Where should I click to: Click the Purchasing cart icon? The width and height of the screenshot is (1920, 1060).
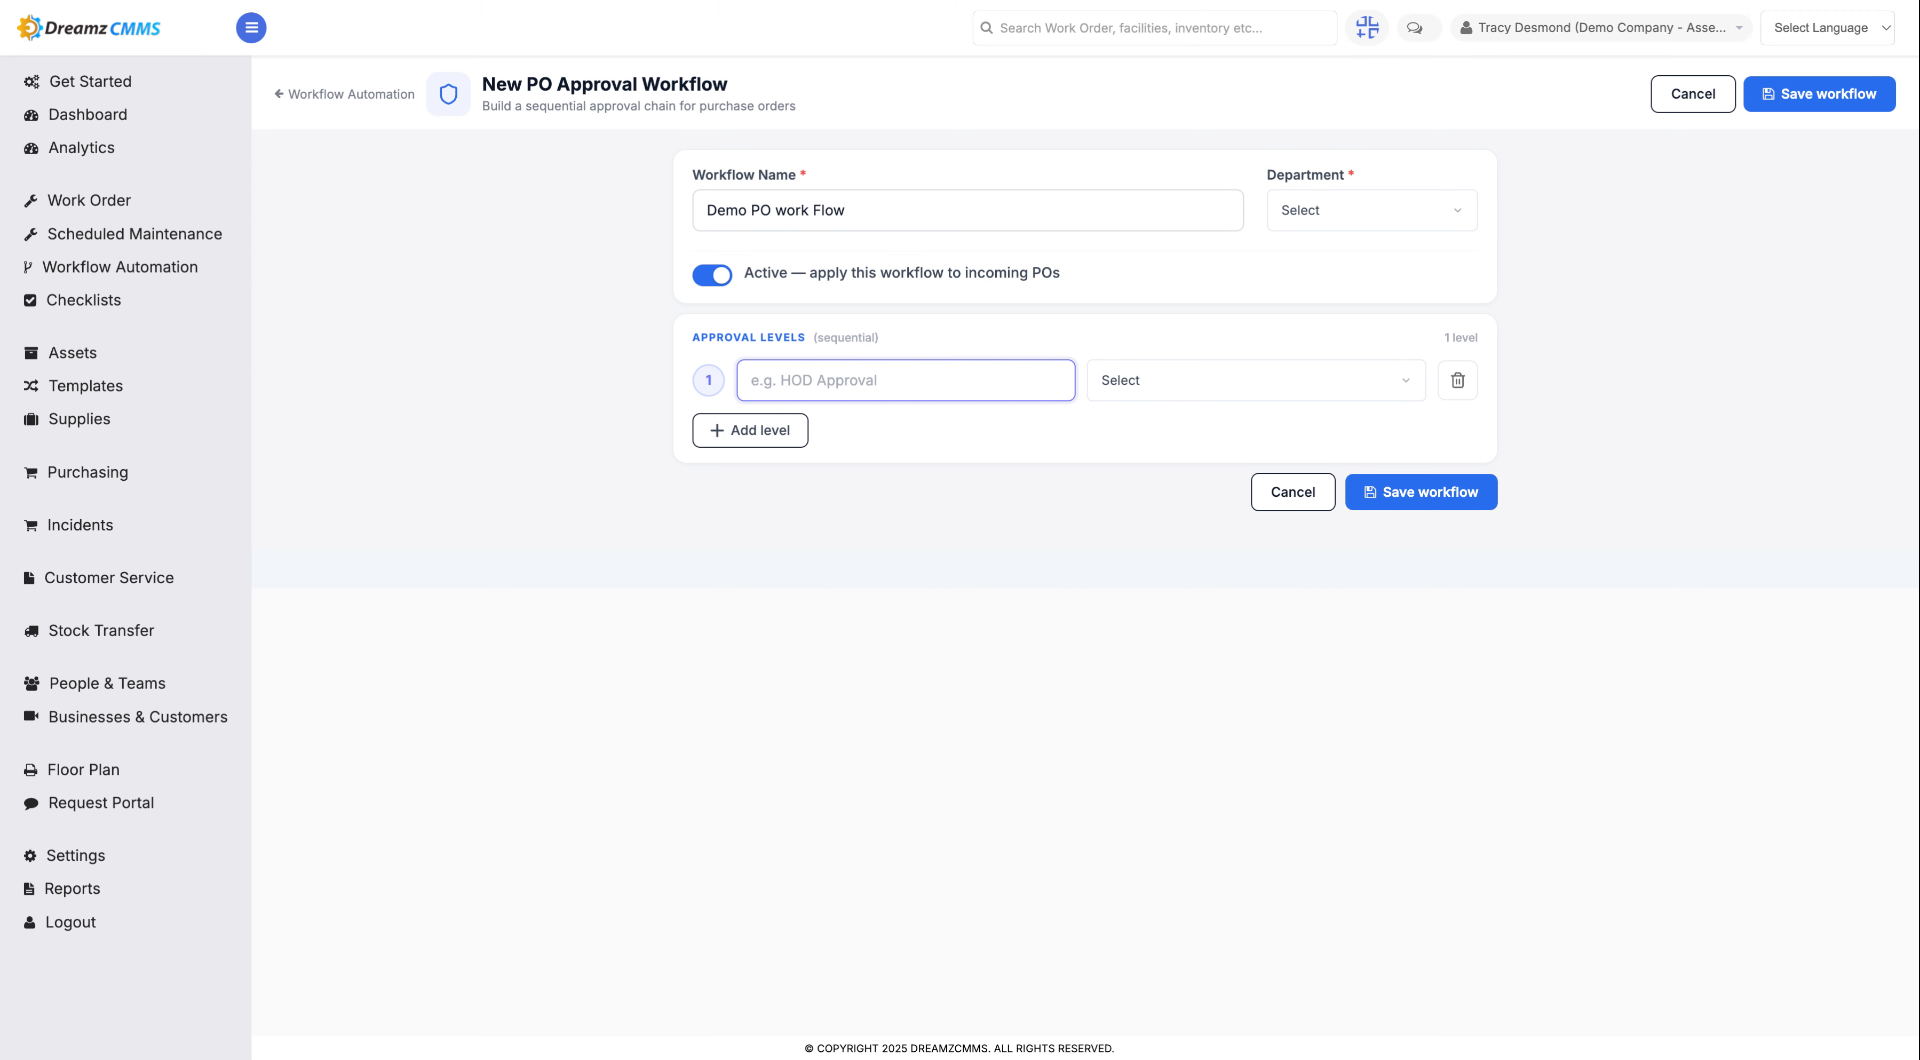(x=31, y=472)
